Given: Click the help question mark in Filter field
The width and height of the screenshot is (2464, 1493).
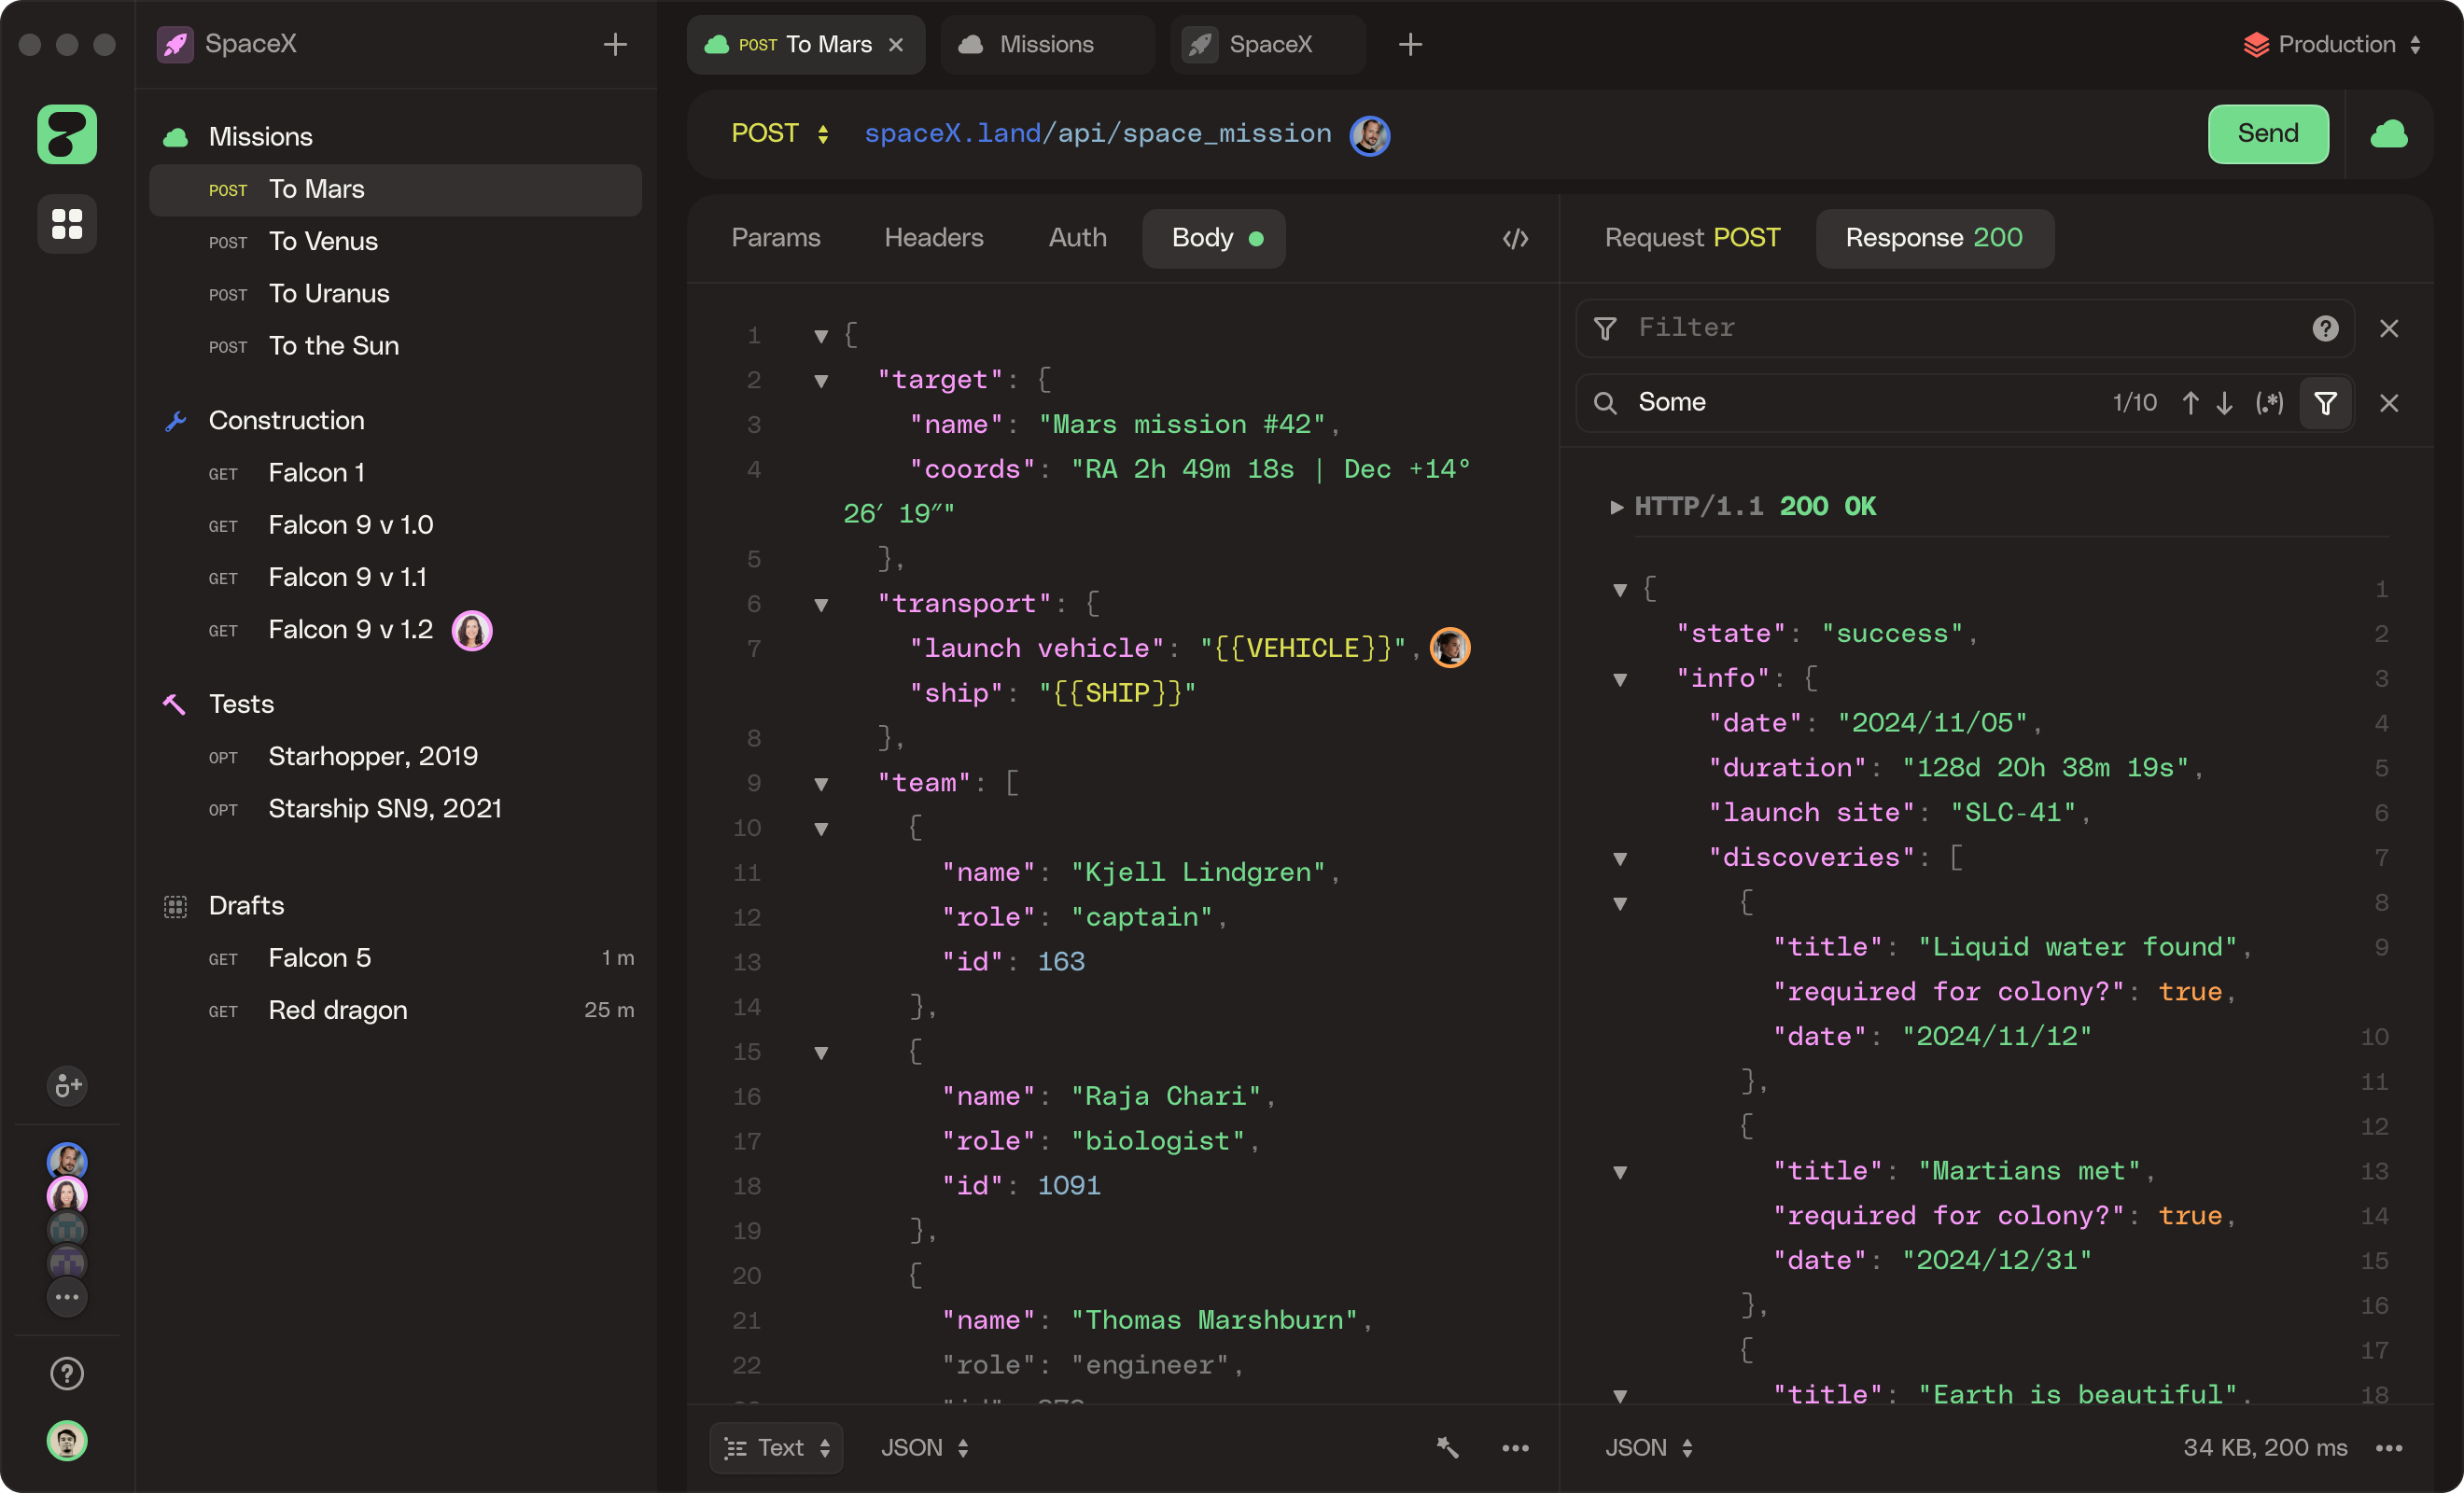Looking at the screenshot, I should 2325,328.
